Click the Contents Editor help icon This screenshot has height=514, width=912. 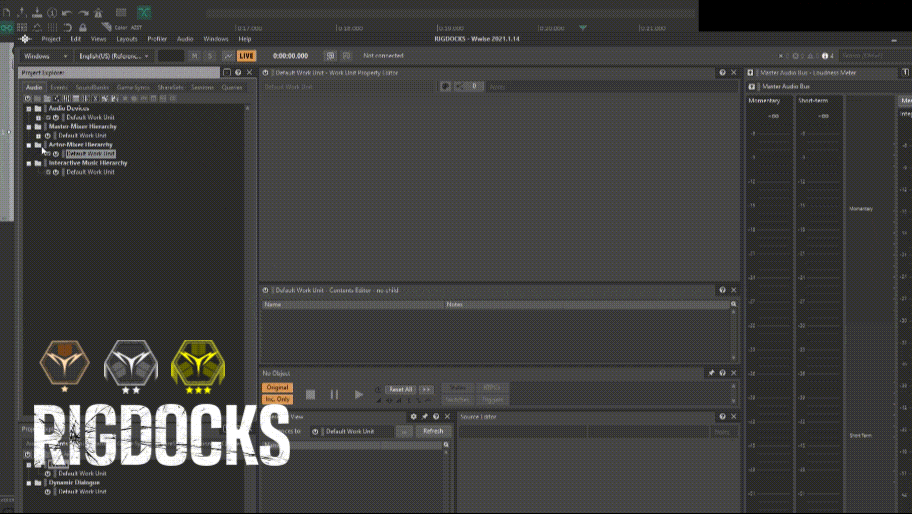[722, 290]
